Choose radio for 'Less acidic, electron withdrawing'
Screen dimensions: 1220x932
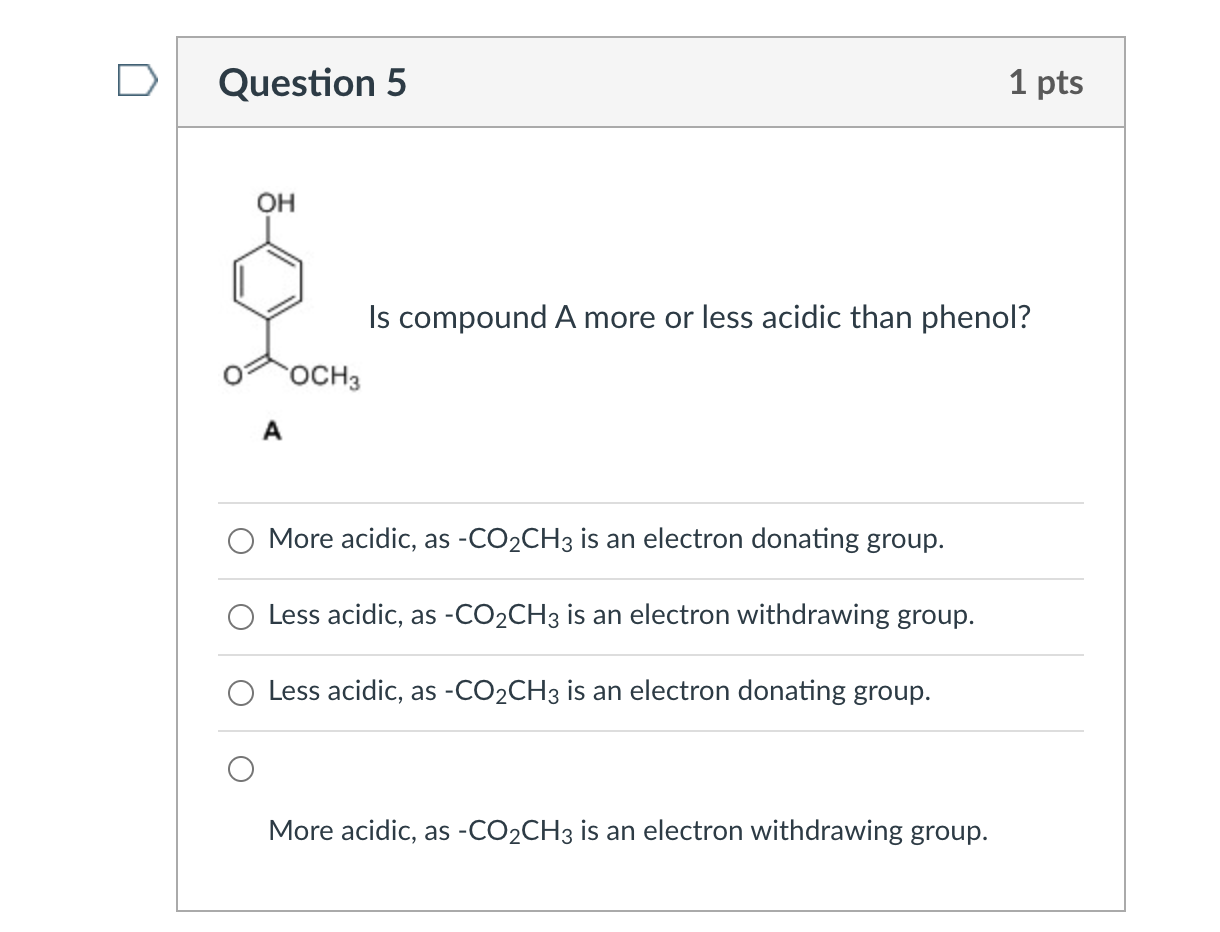coord(240,617)
